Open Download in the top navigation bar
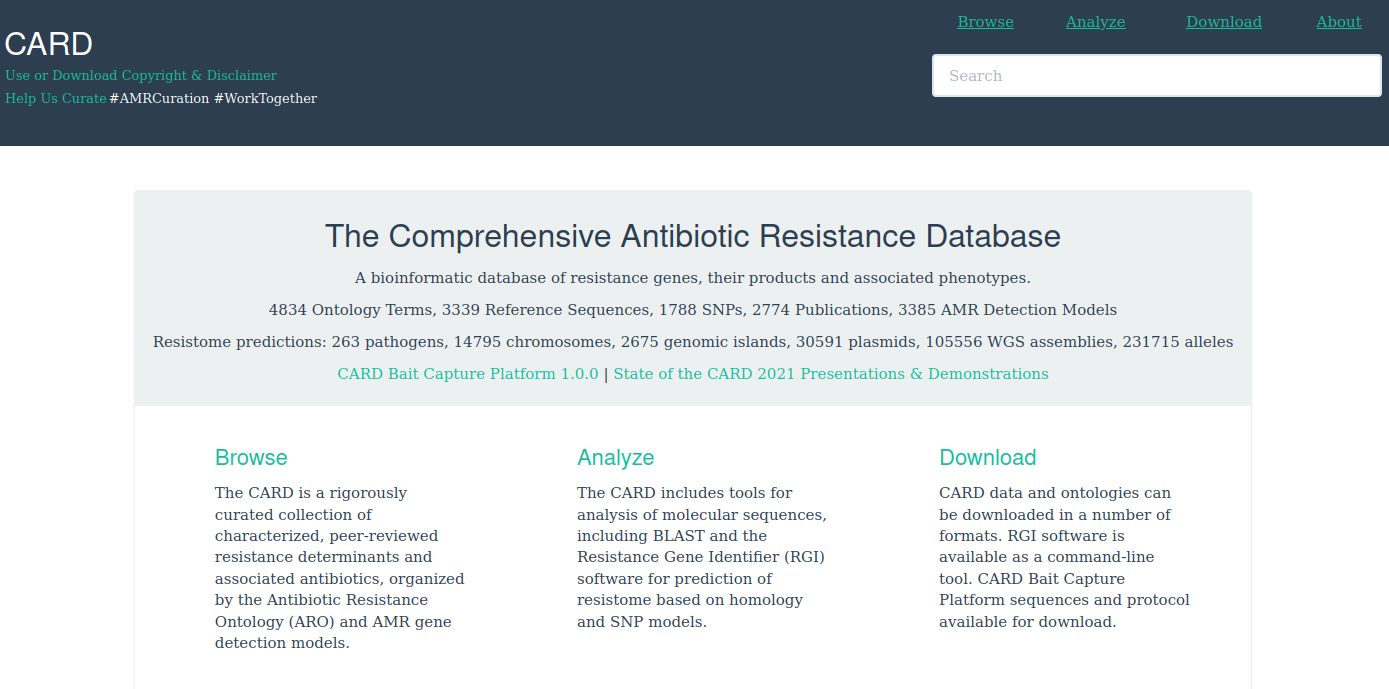The height and width of the screenshot is (689, 1389). (1223, 22)
